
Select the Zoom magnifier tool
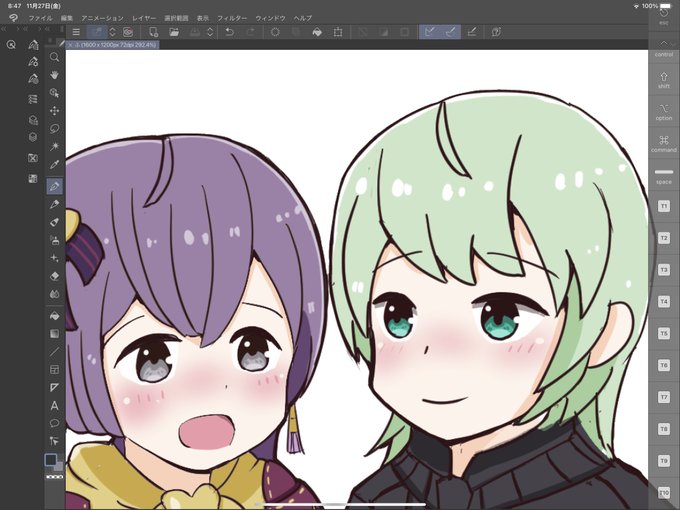(x=54, y=57)
